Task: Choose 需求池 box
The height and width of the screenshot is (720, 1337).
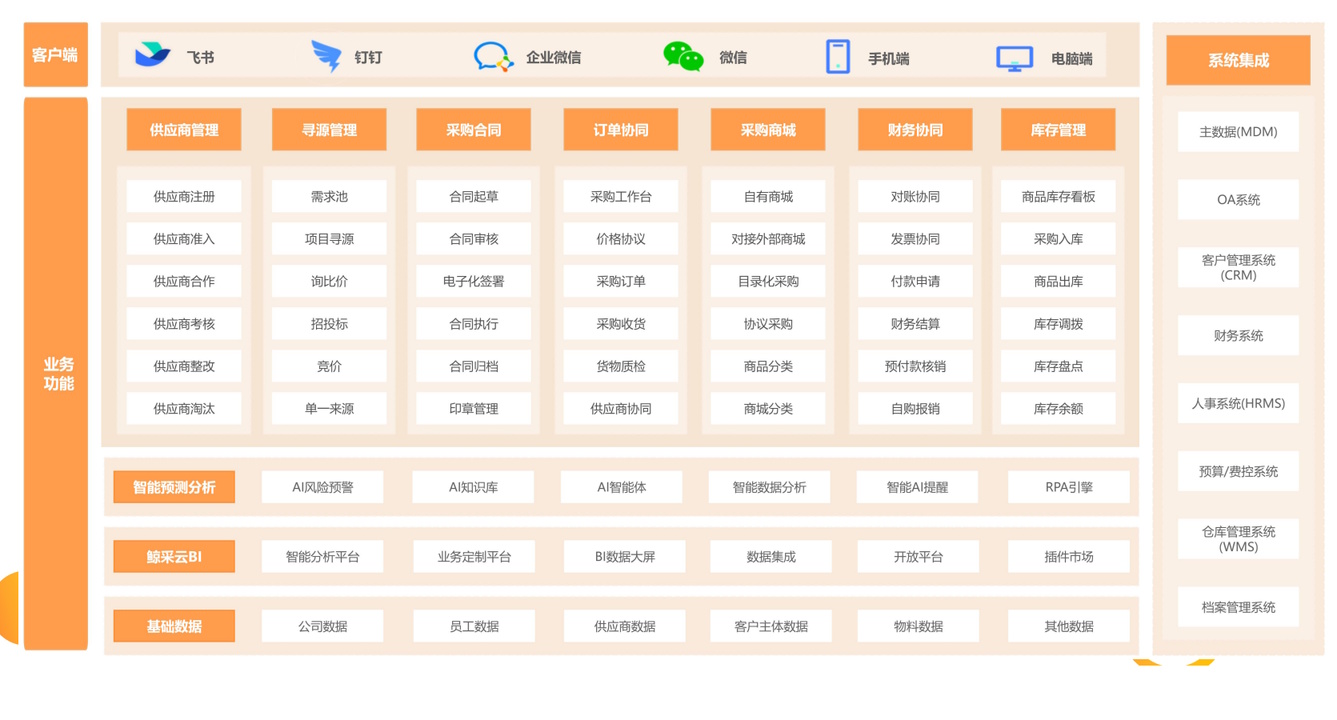Action: point(329,197)
